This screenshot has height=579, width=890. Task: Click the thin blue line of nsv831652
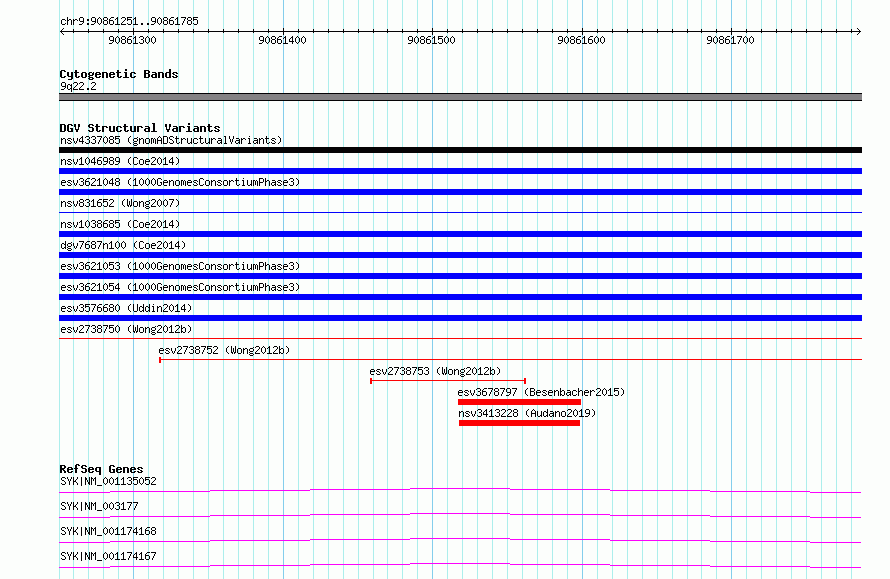click(x=460, y=212)
